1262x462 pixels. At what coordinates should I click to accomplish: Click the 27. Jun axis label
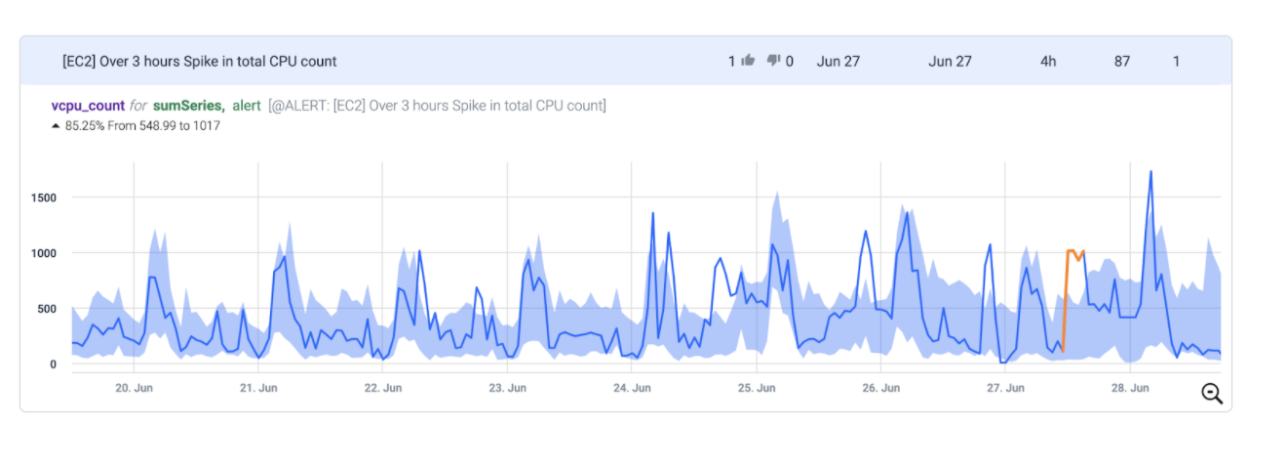click(1005, 387)
